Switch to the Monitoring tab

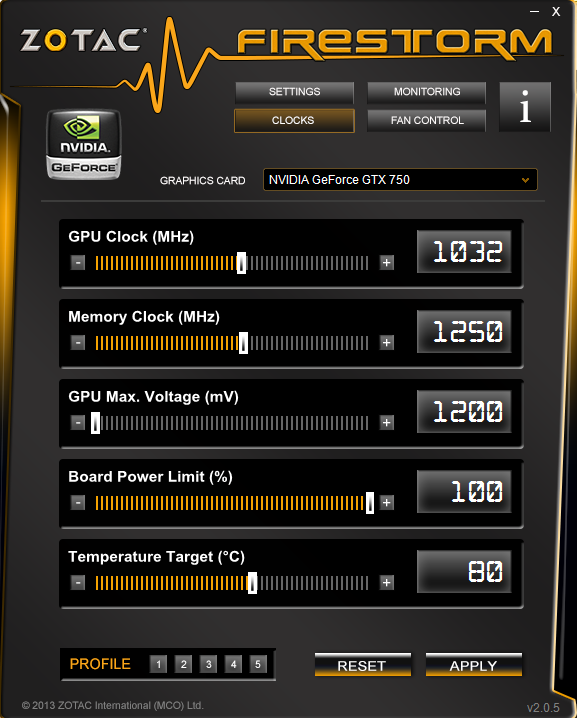tap(426, 92)
